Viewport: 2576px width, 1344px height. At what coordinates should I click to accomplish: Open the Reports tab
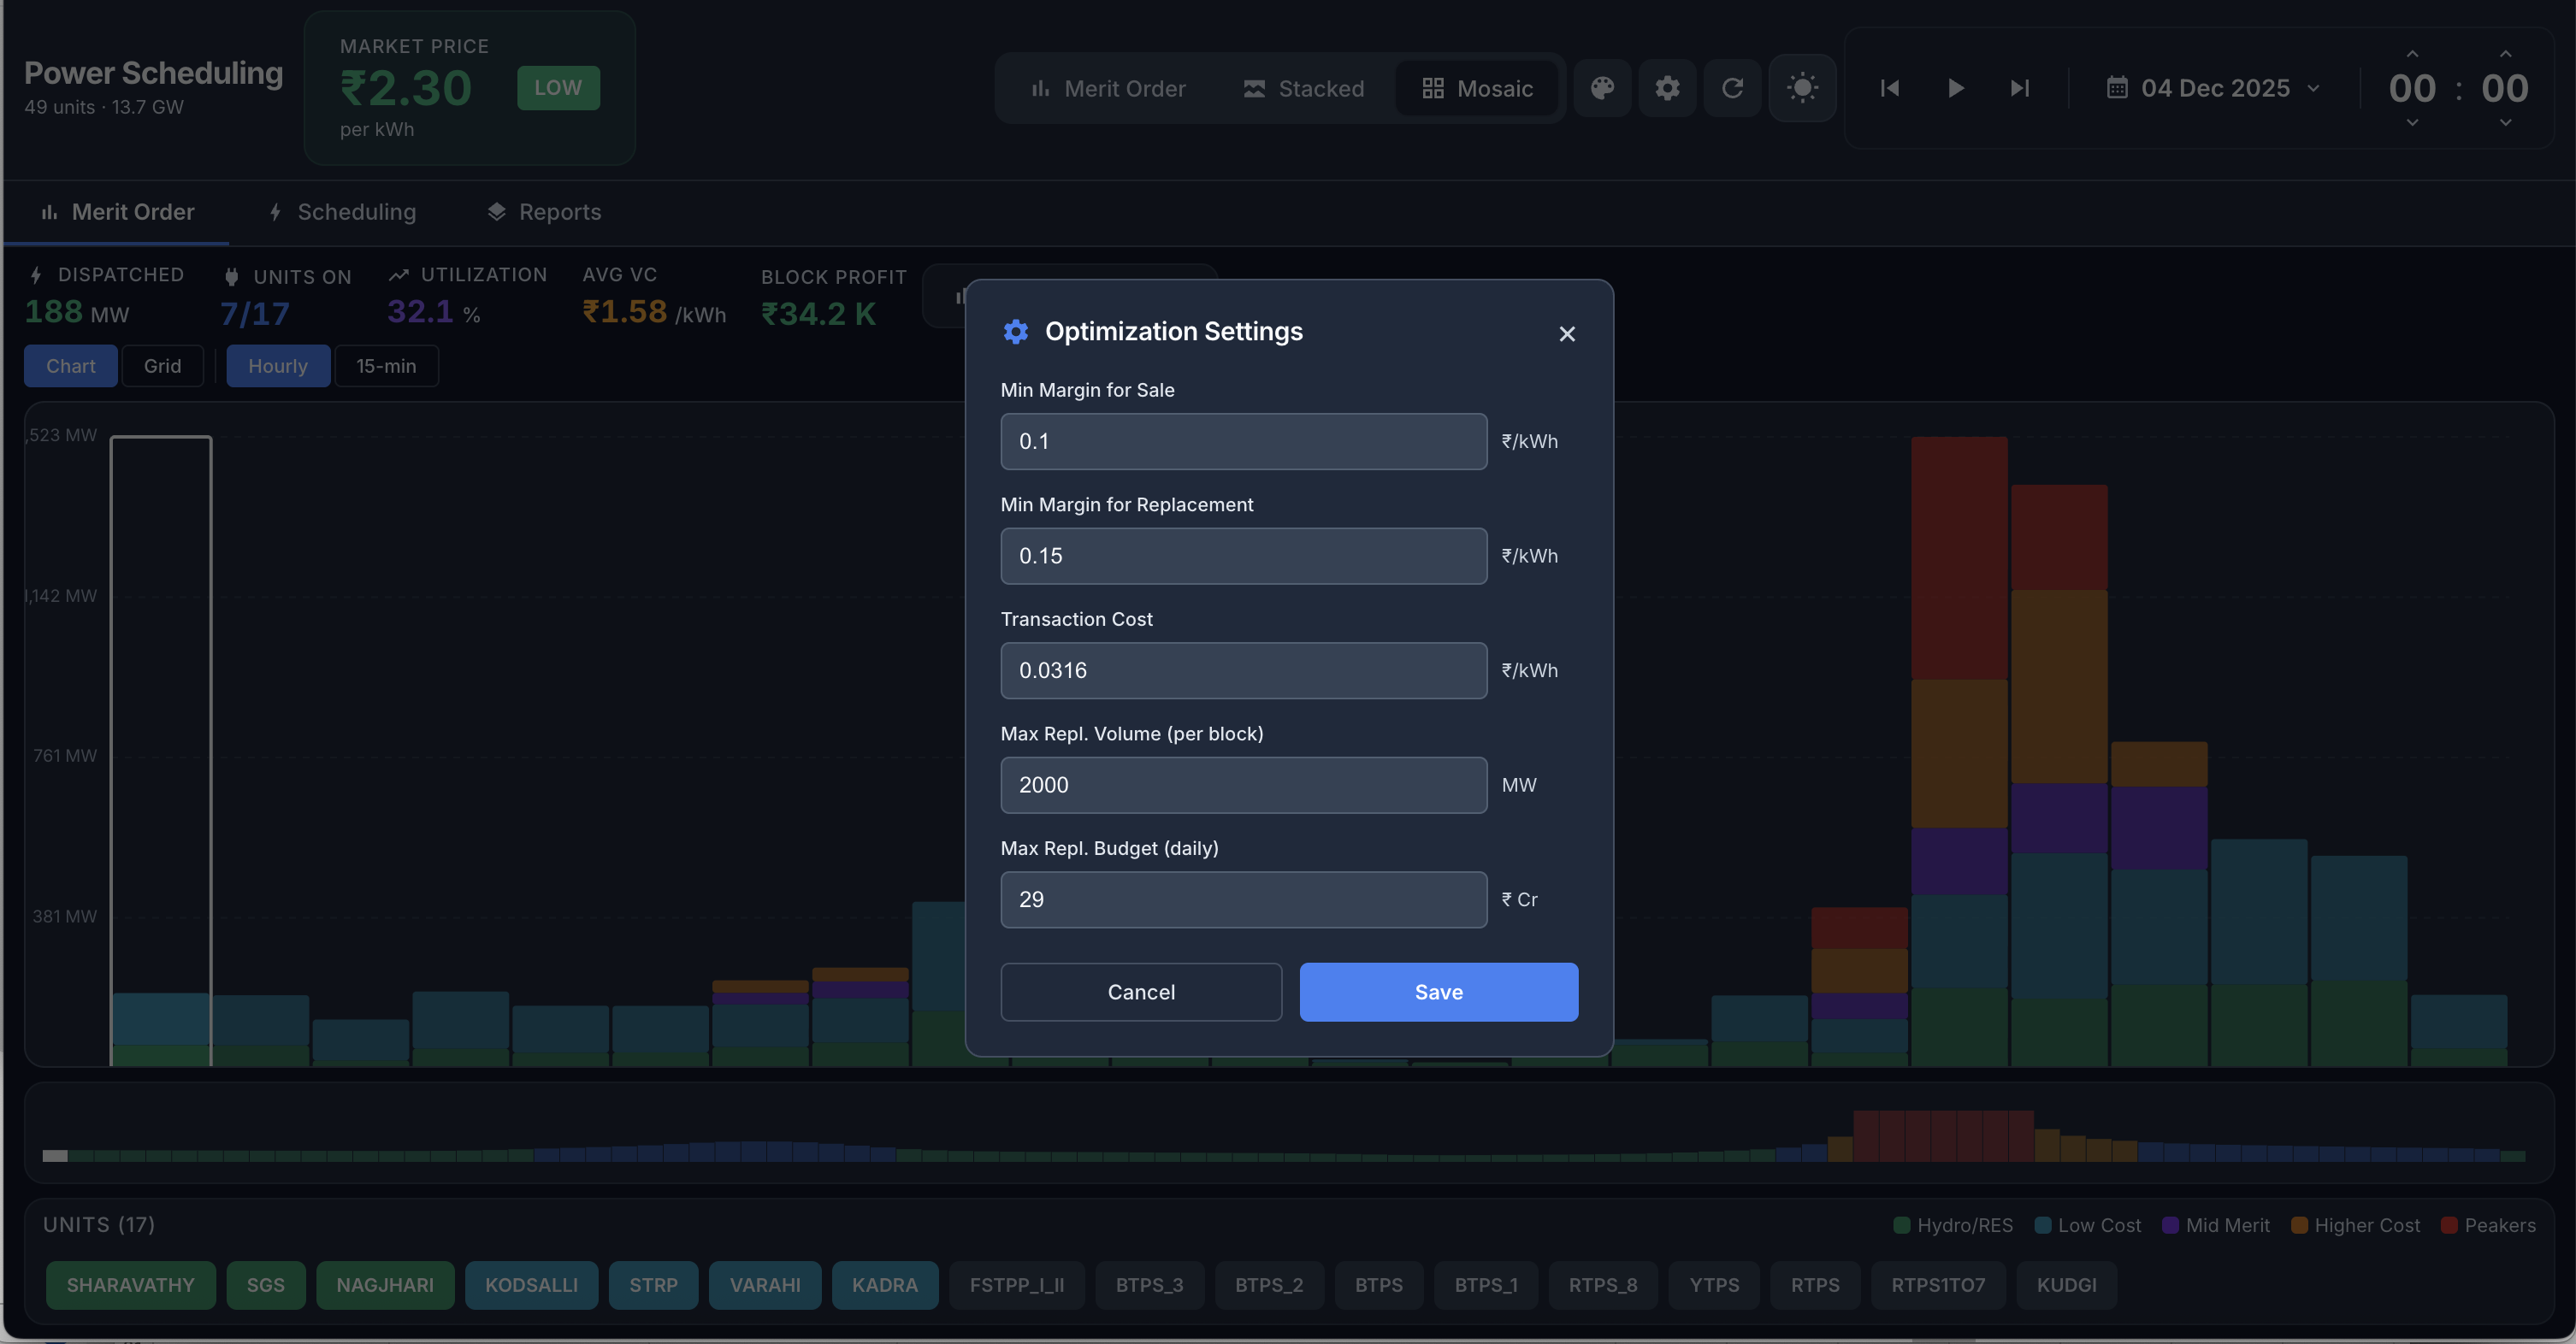tap(543, 212)
